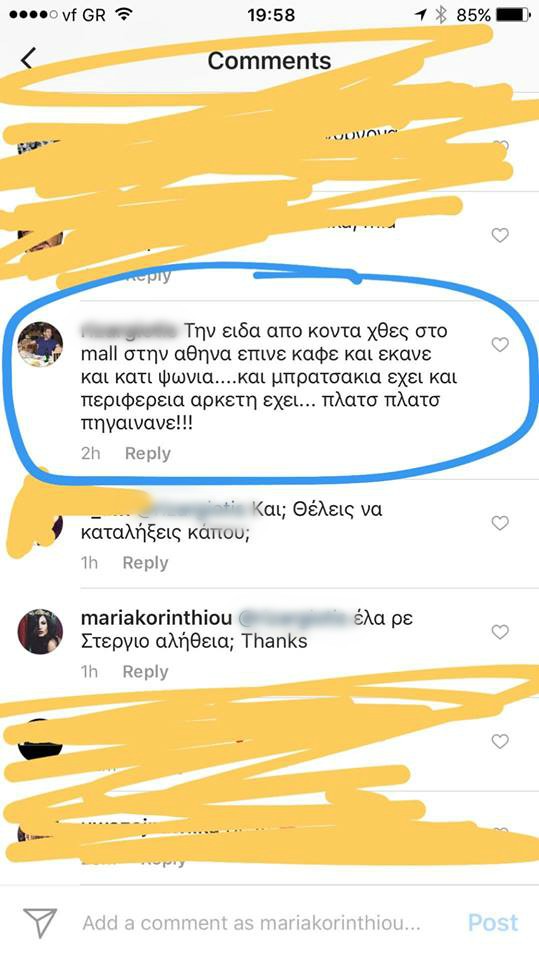Tap the battery indicator in status bar
The width and height of the screenshot is (539, 960).
click(x=513, y=15)
